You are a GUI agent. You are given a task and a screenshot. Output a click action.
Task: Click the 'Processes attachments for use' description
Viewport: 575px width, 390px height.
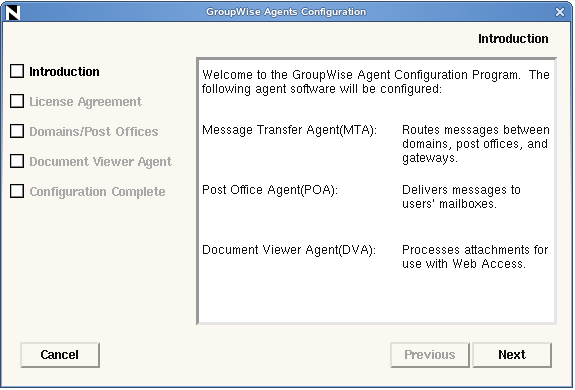[475, 257]
